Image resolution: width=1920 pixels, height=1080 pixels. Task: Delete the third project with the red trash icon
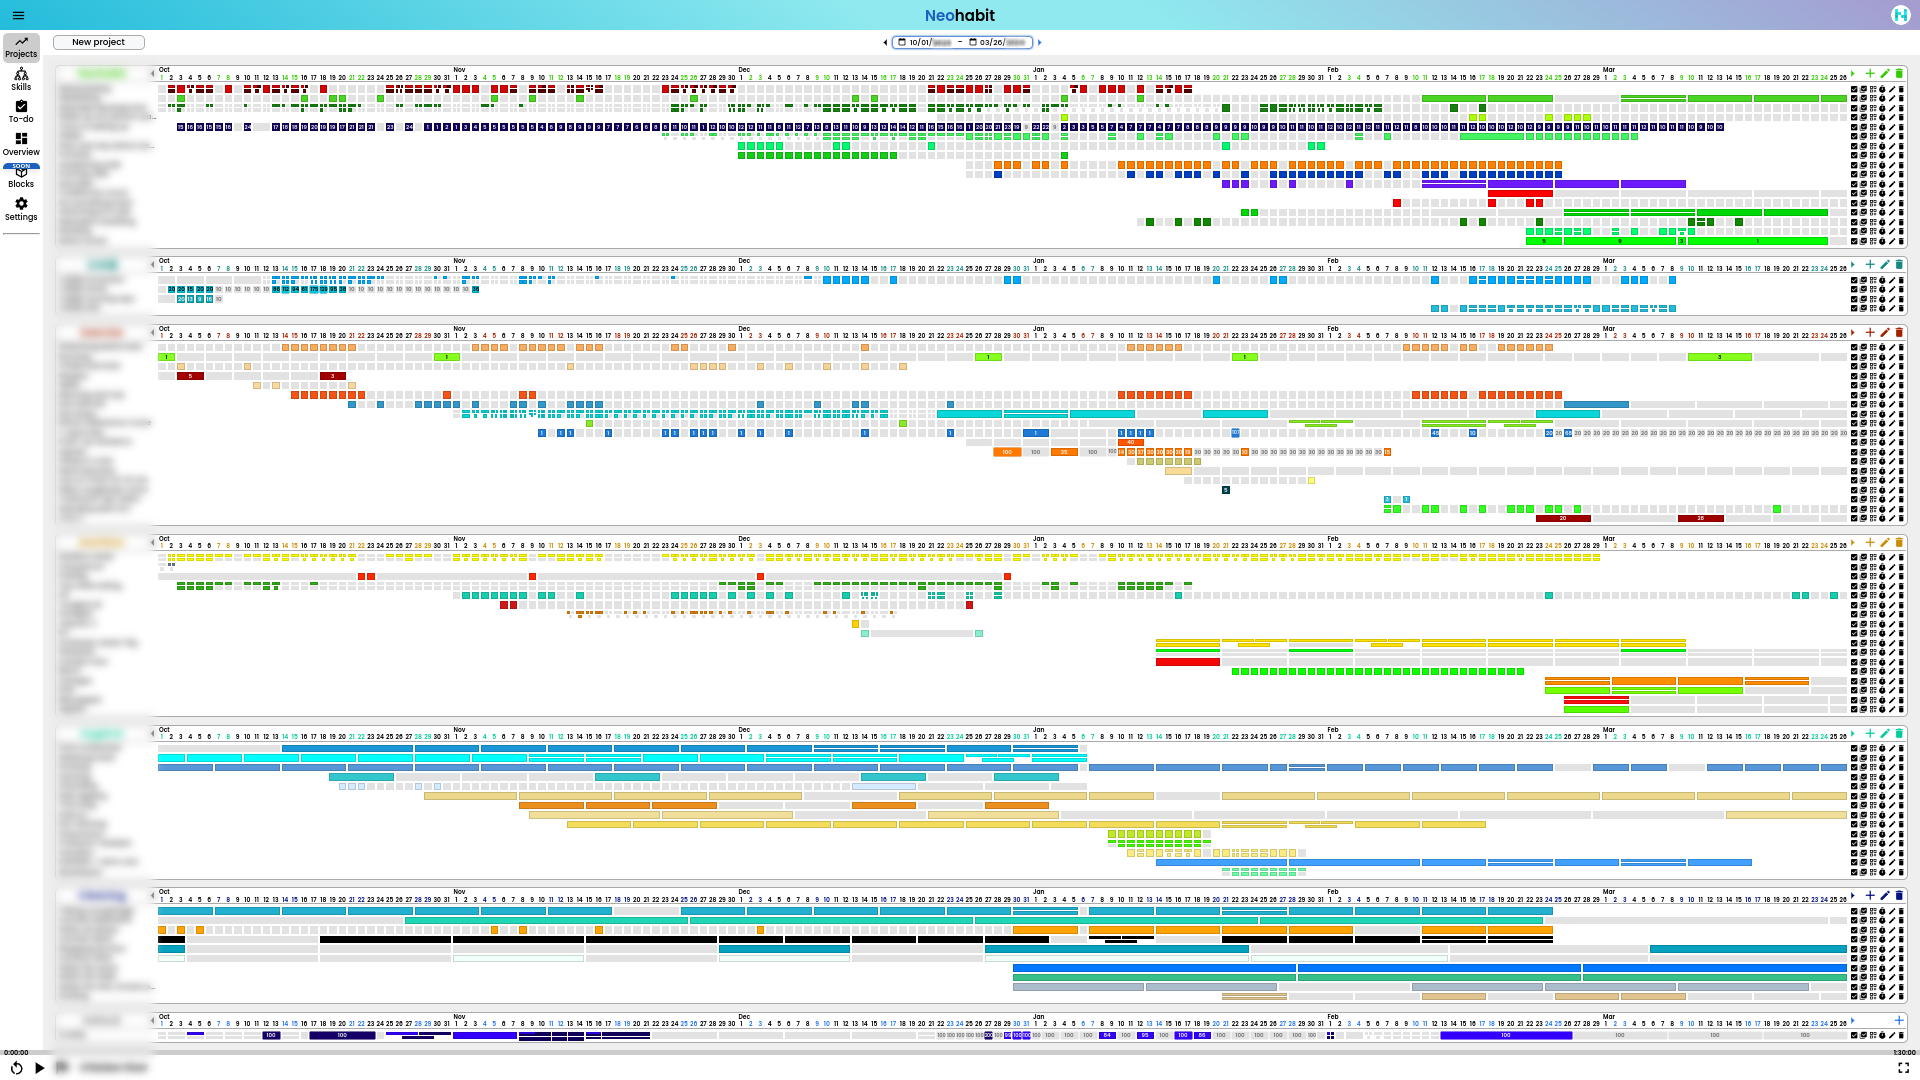pos(1899,332)
